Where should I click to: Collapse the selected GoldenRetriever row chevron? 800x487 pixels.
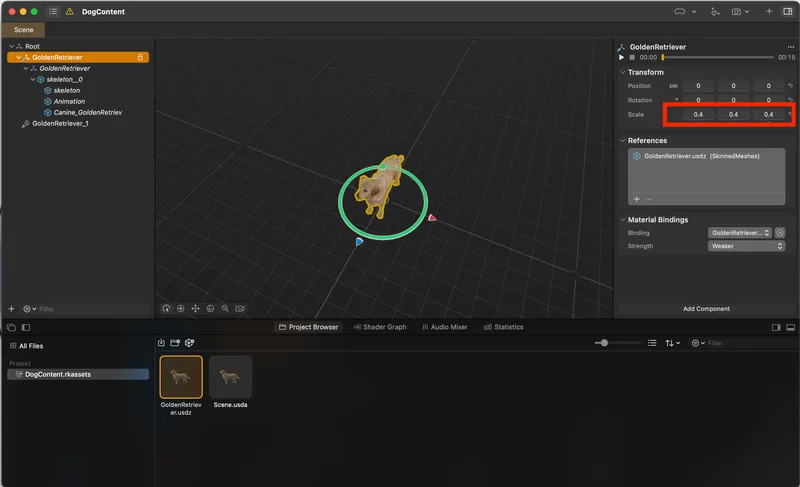(18, 57)
